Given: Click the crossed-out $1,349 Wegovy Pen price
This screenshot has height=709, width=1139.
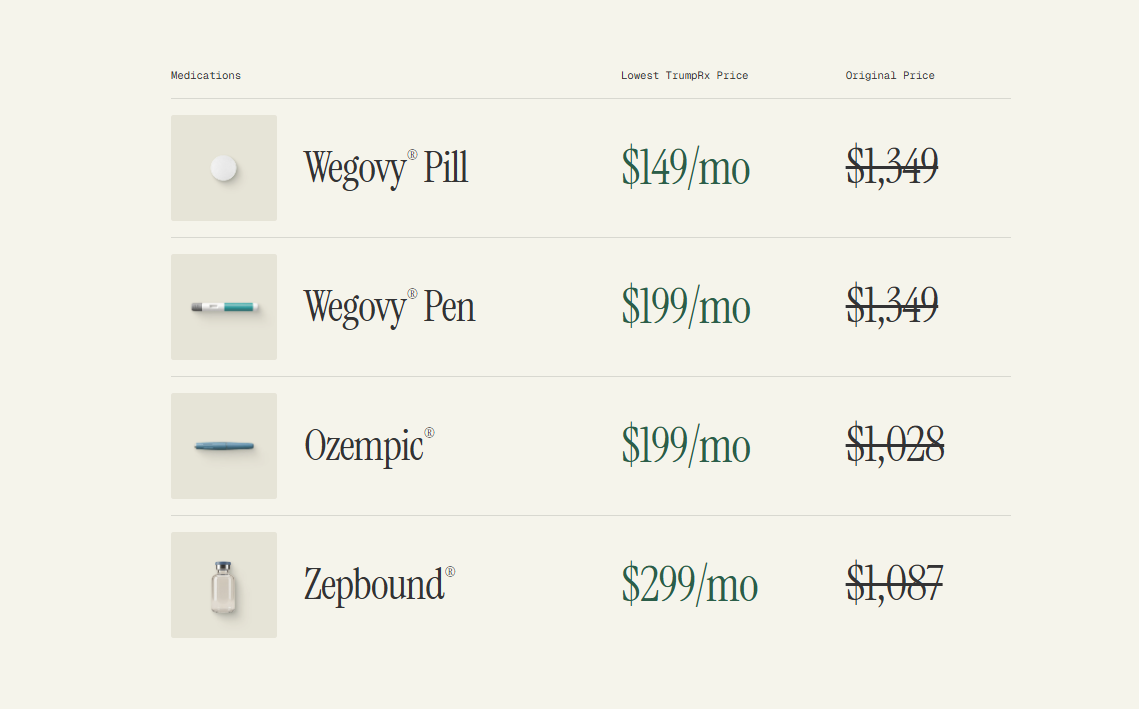Looking at the screenshot, I should [x=892, y=305].
